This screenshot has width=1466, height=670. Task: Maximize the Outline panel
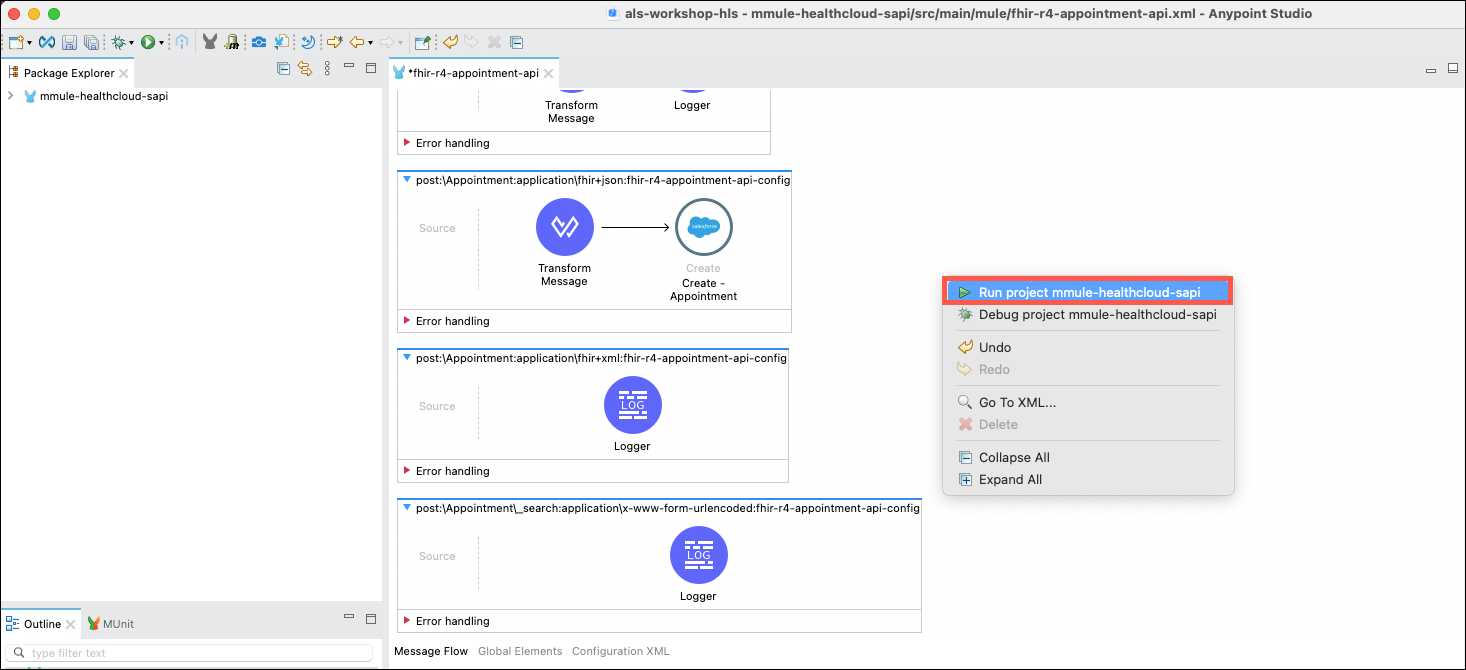point(371,619)
